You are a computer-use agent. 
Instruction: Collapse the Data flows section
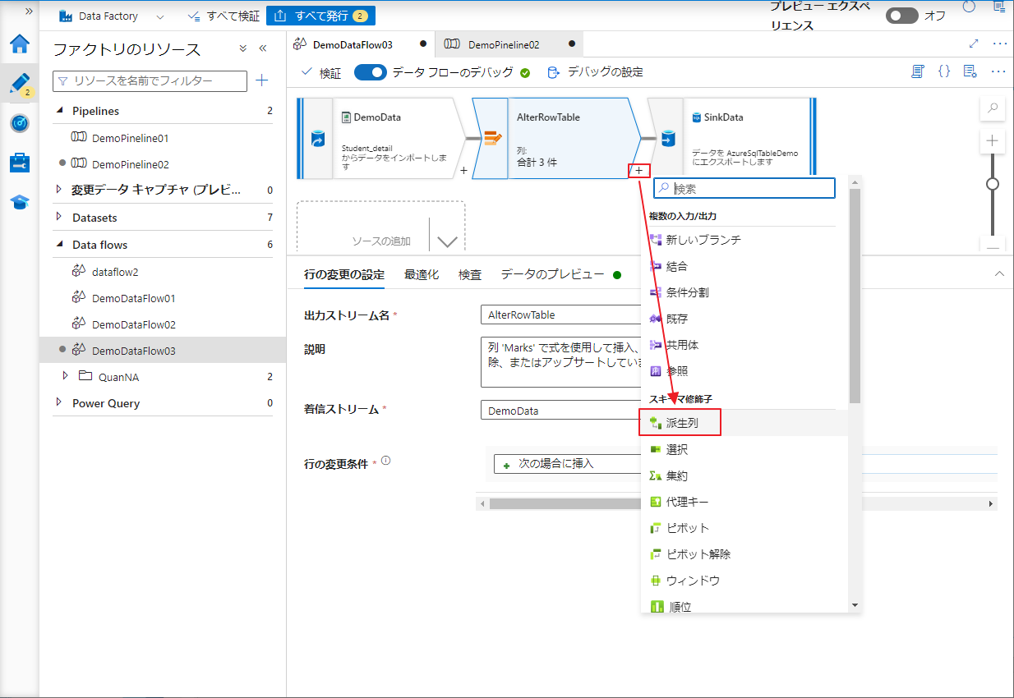(60, 244)
